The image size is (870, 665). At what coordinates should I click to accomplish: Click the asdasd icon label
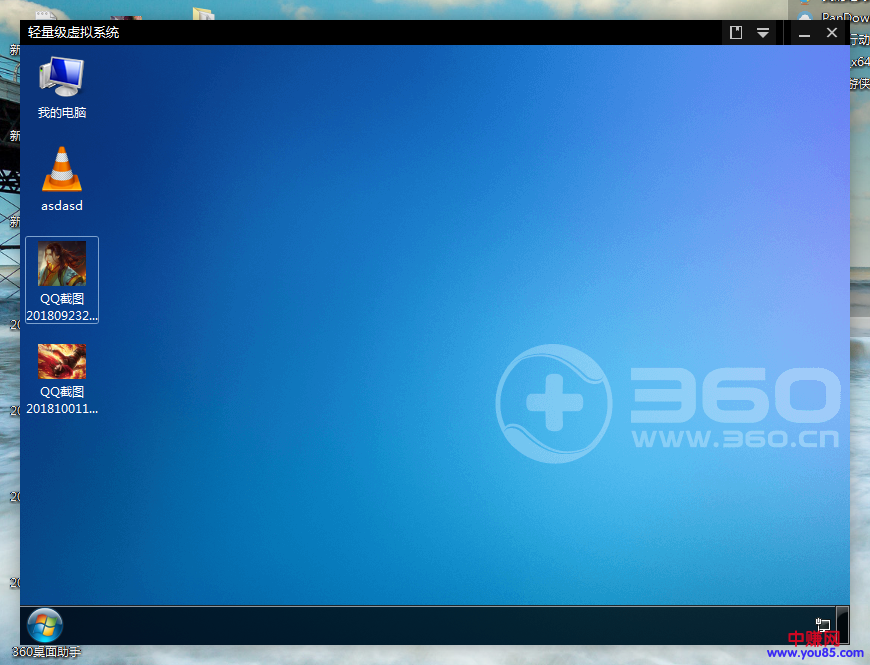point(62,206)
